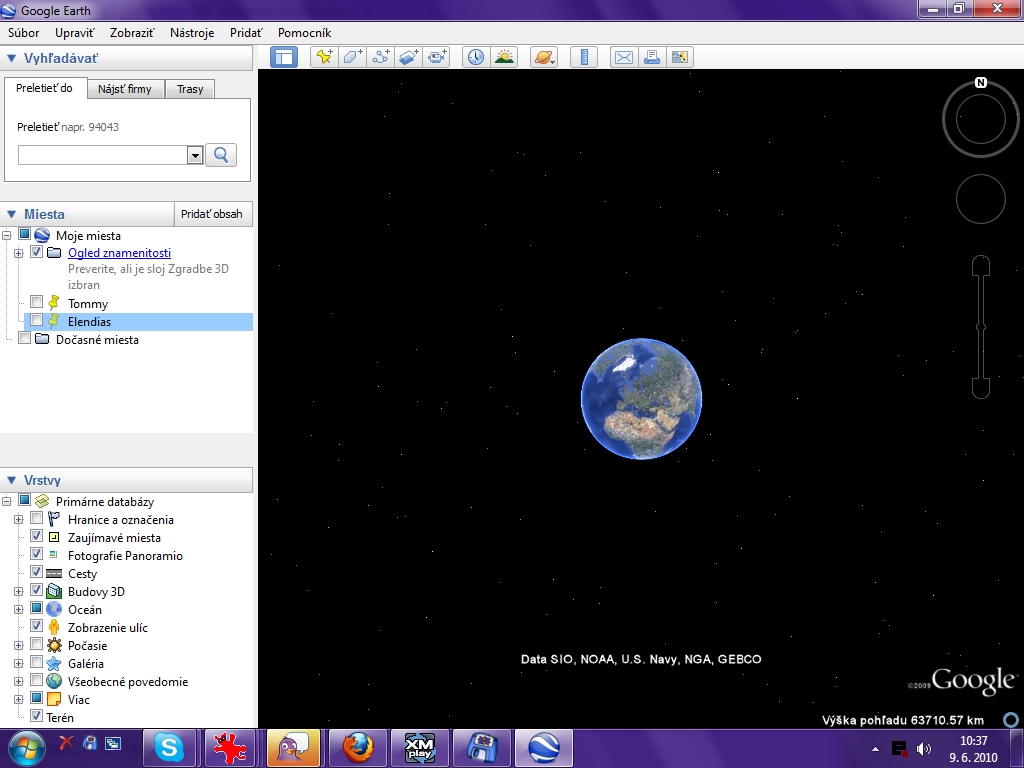Image resolution: width=1024 pixels, height=768 pixels.
Task: Add a polygon from toolbar
Action: pyautogui.click(x=353, y=57)
